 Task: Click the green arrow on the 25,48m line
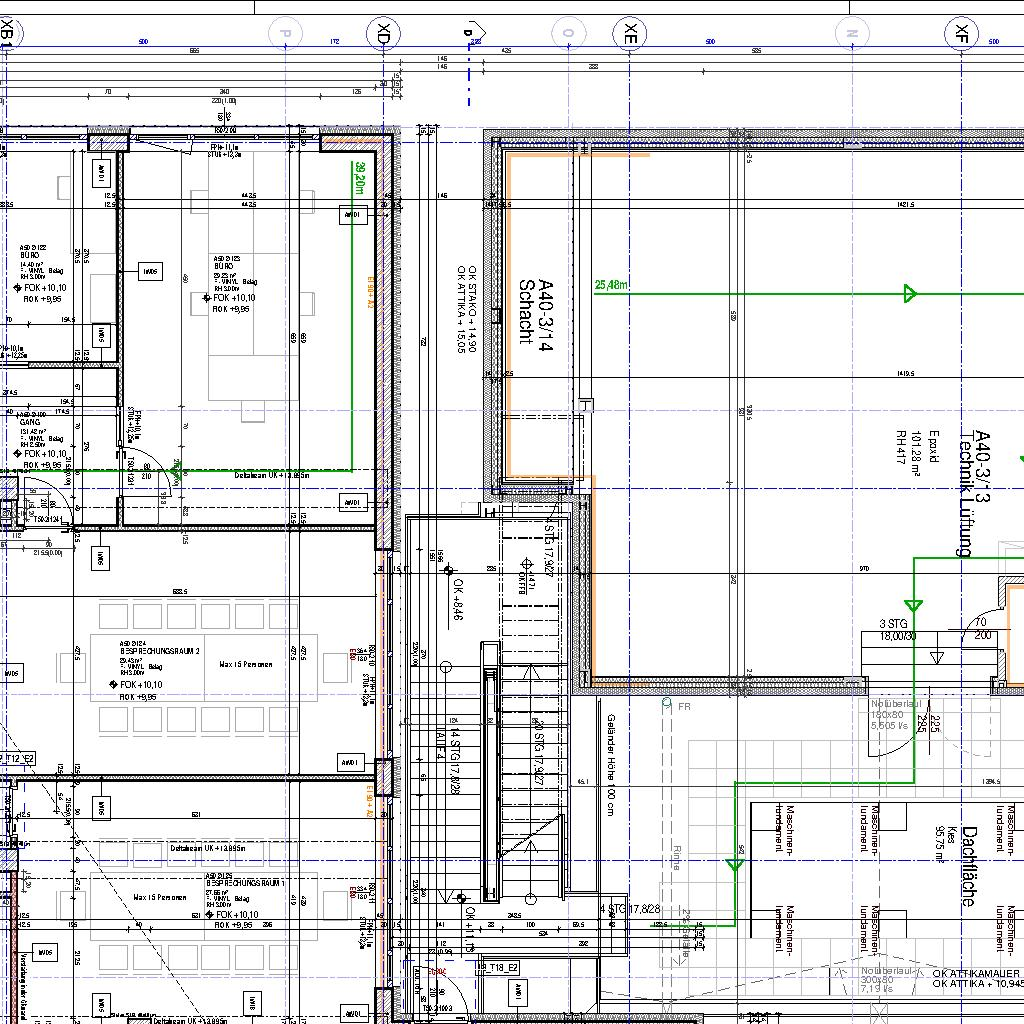(x=910, y=293)
